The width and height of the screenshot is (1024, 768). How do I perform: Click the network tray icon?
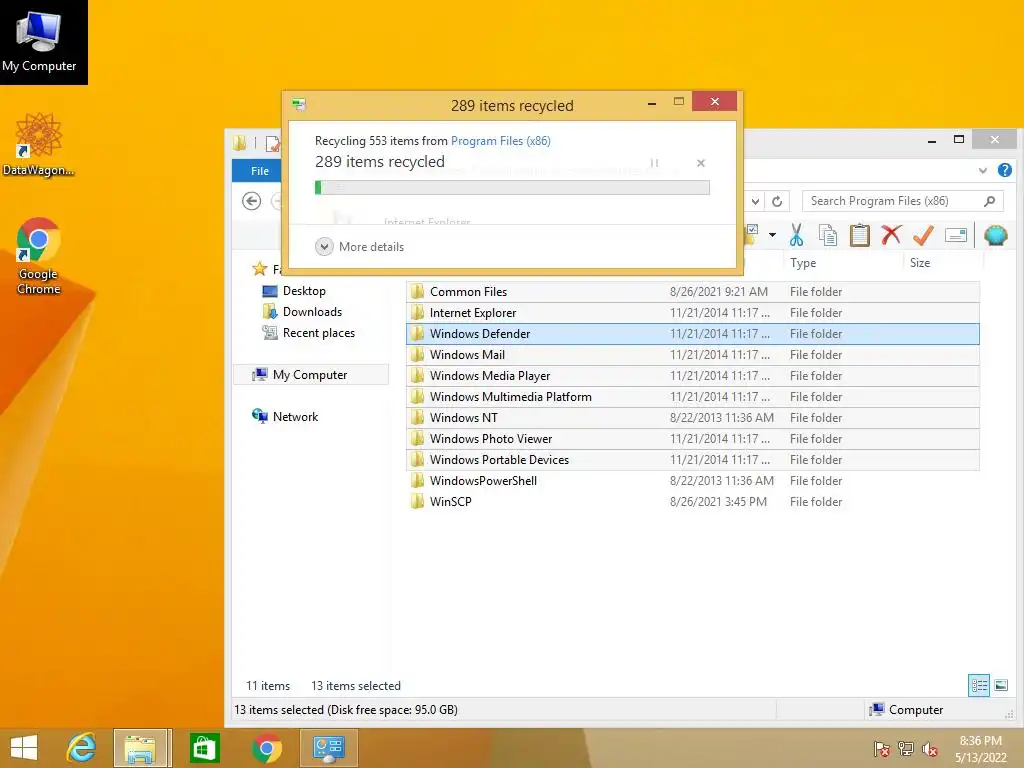pos(906,749)
